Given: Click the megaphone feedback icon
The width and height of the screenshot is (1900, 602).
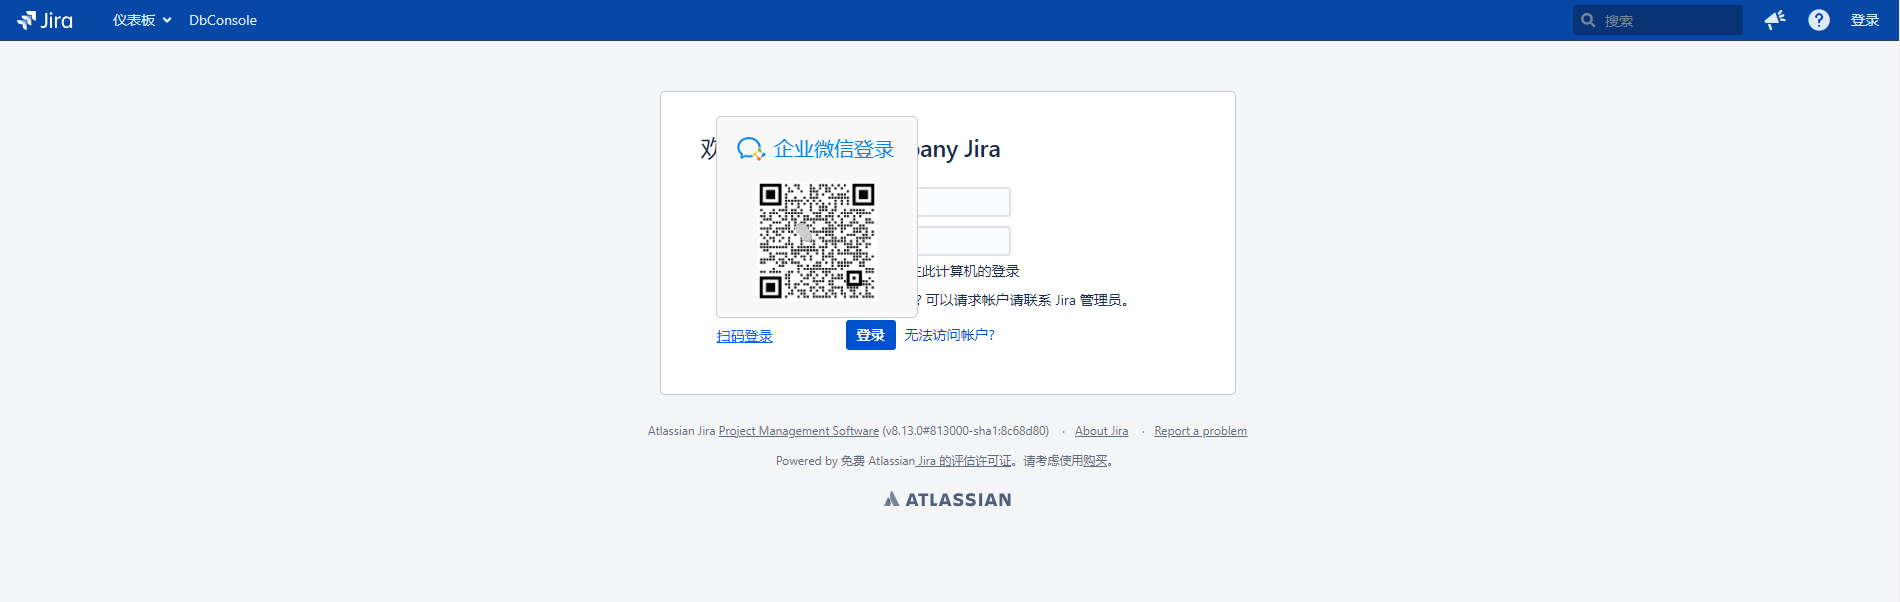Looking at the screenshot, I should pyautogui.click(x=1775, y=20).
